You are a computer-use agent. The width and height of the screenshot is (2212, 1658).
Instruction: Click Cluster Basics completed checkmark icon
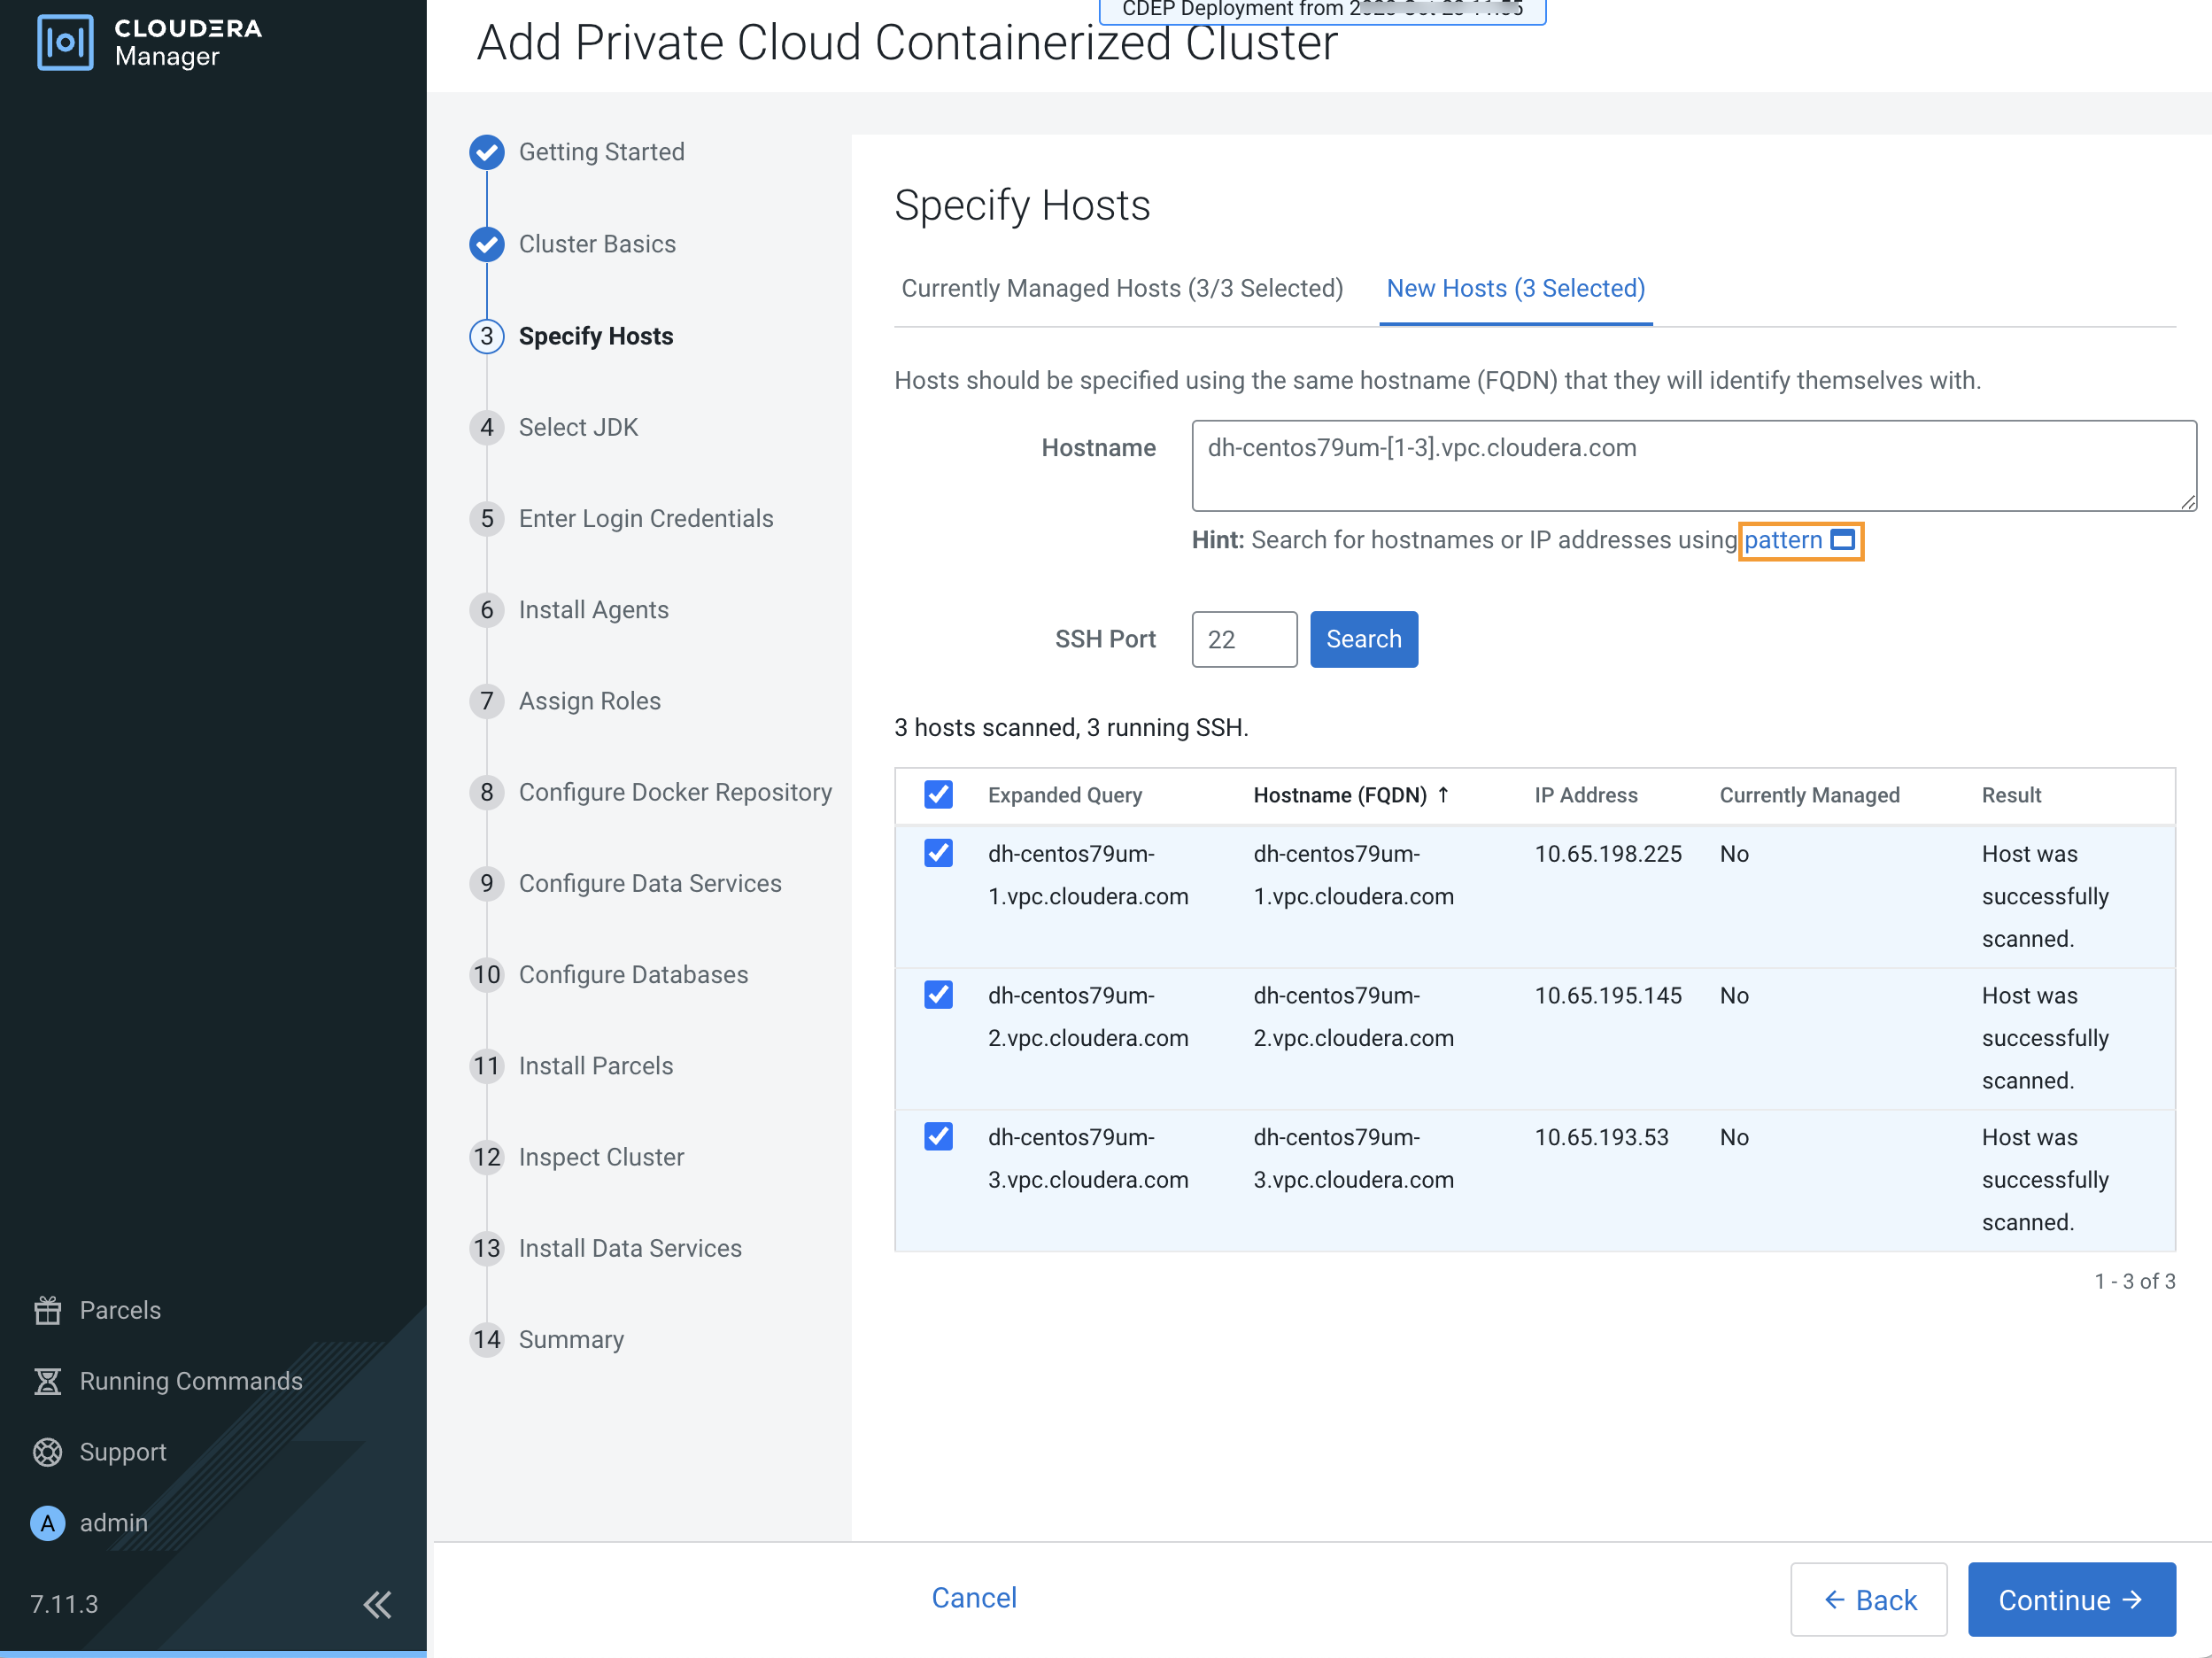click(487, 244)
